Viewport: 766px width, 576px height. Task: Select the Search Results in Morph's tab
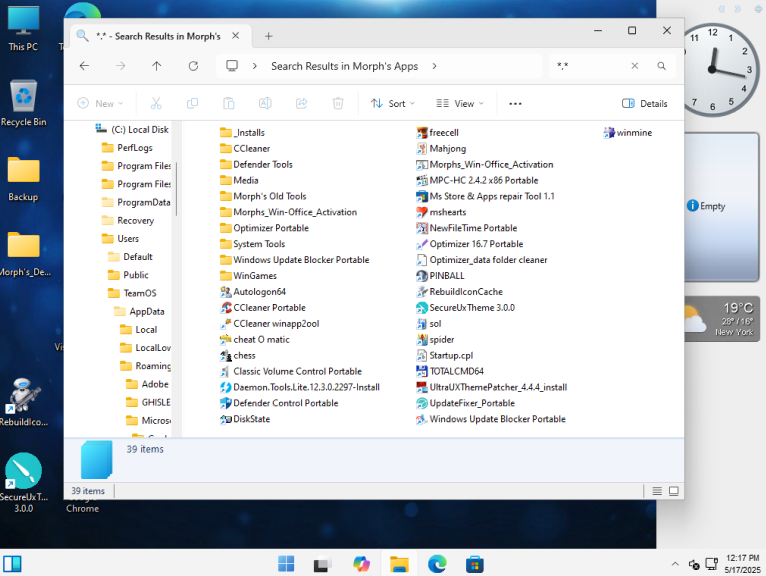click(x=159, y=36)
